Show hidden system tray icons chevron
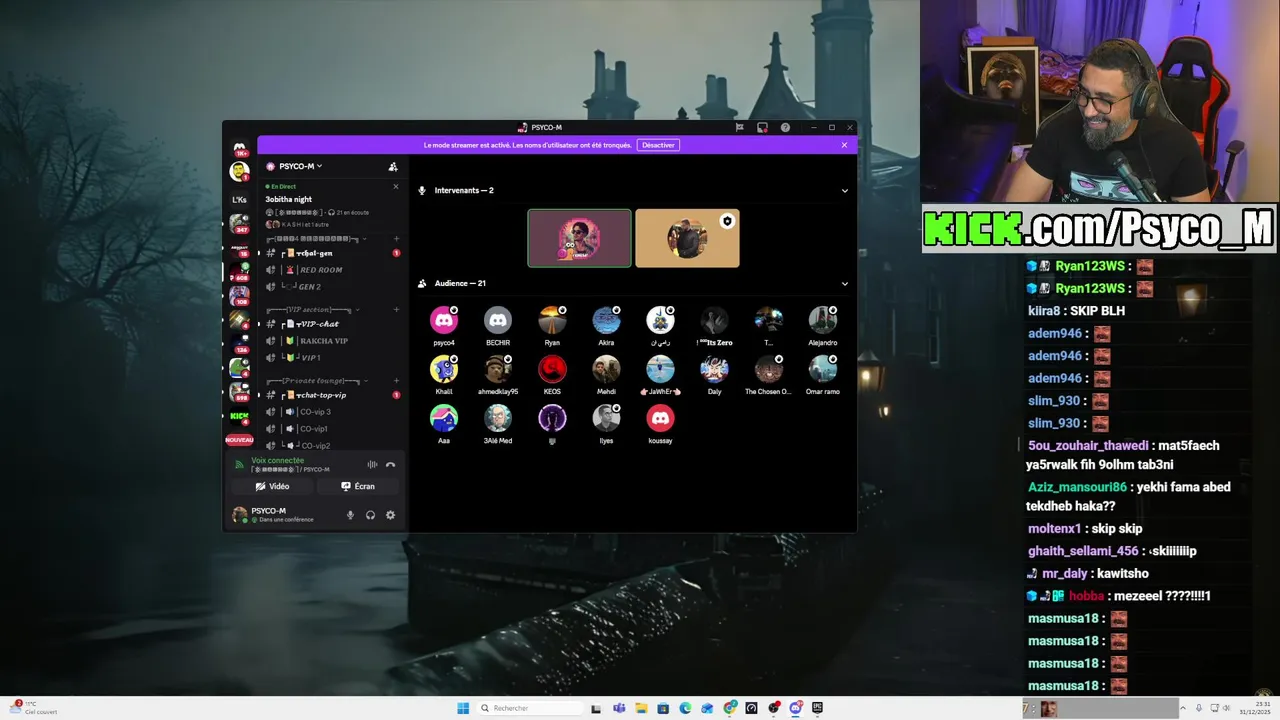 [1185, 708]
